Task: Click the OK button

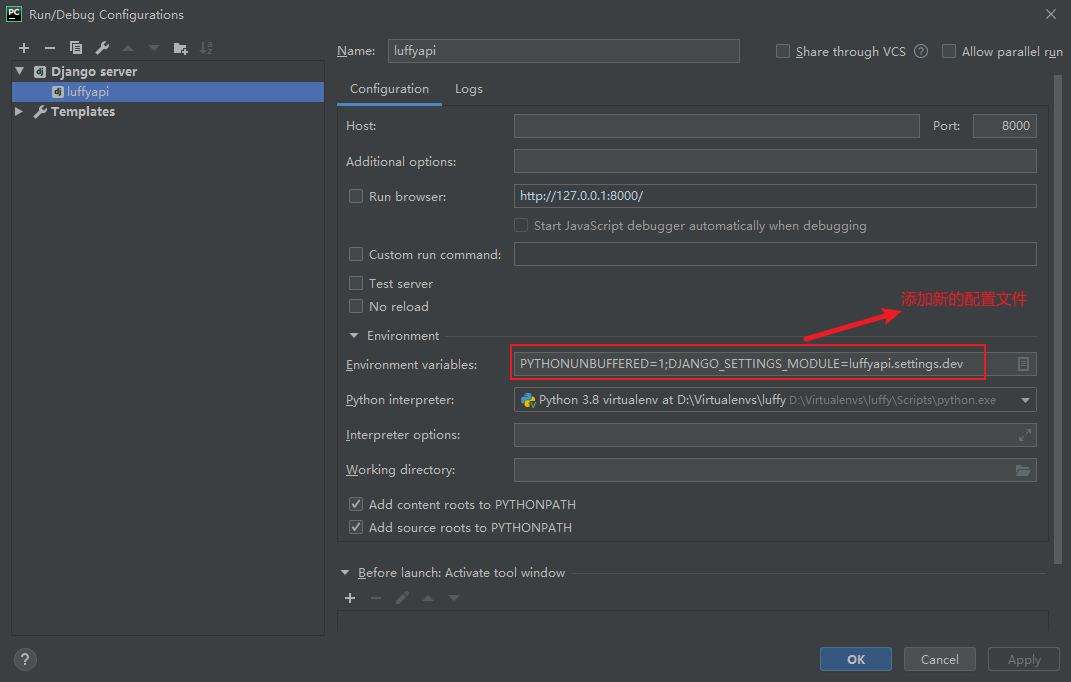Action: tap(856, 659)
